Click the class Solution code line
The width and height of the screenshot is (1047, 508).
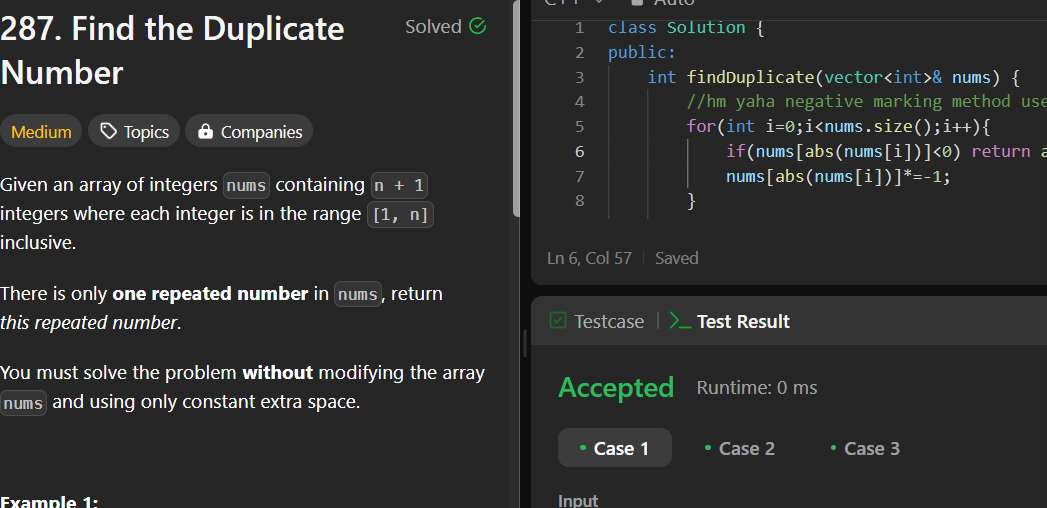(x=686, y=28)
